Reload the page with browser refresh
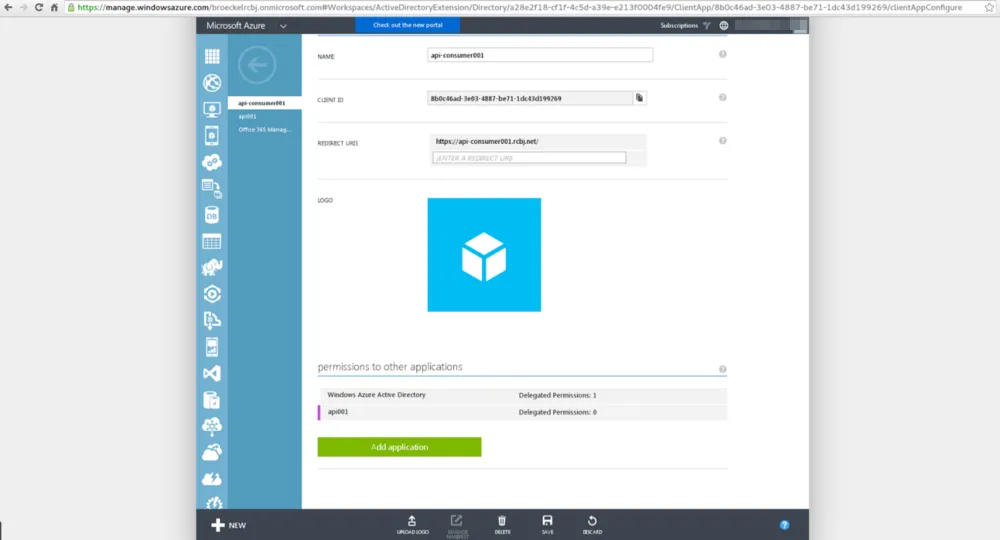Screen dimensions: 1000x540 (39, 8)
